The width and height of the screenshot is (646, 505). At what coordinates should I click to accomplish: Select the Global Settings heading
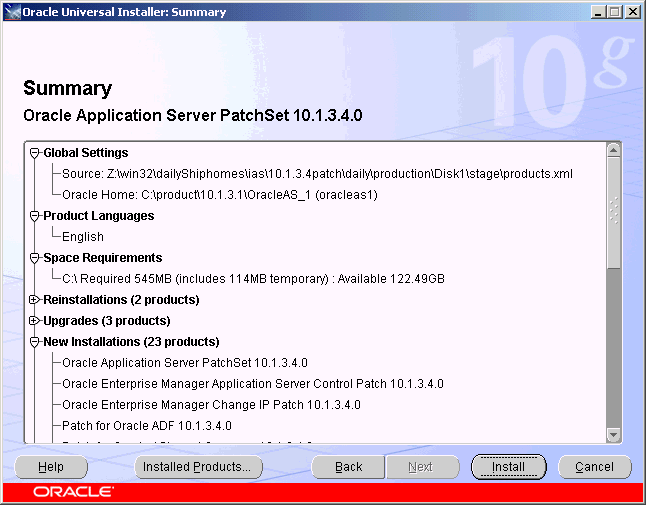86,153
